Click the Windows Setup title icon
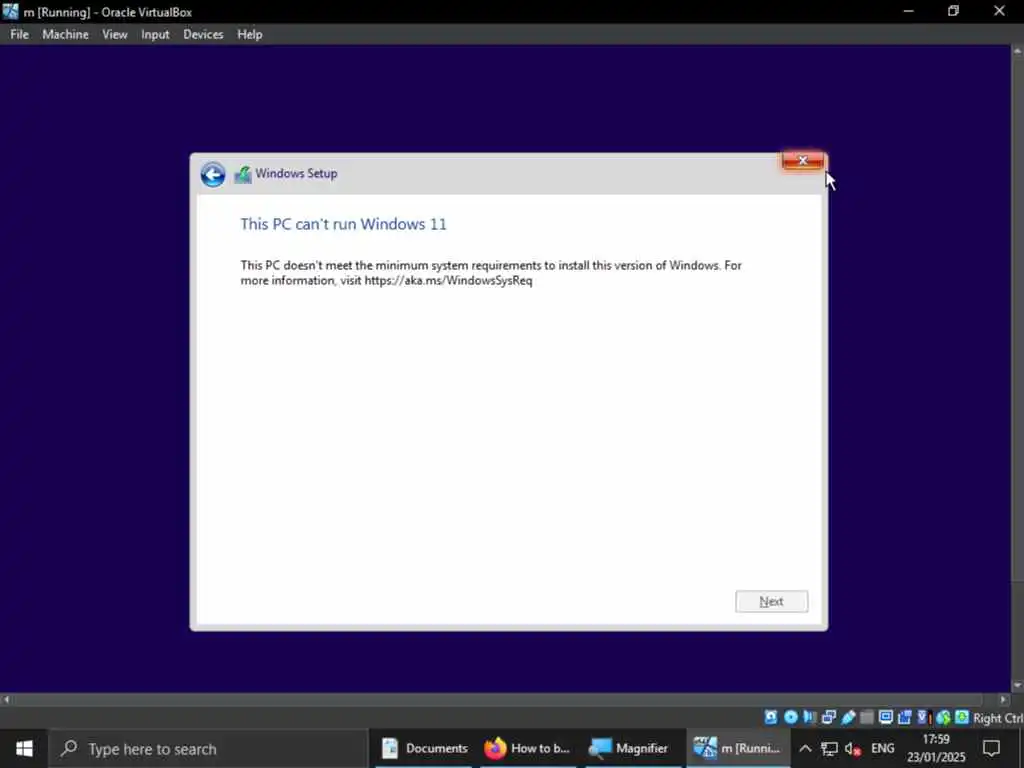Screen dimensions: 1024x768 tap(243, 174)
